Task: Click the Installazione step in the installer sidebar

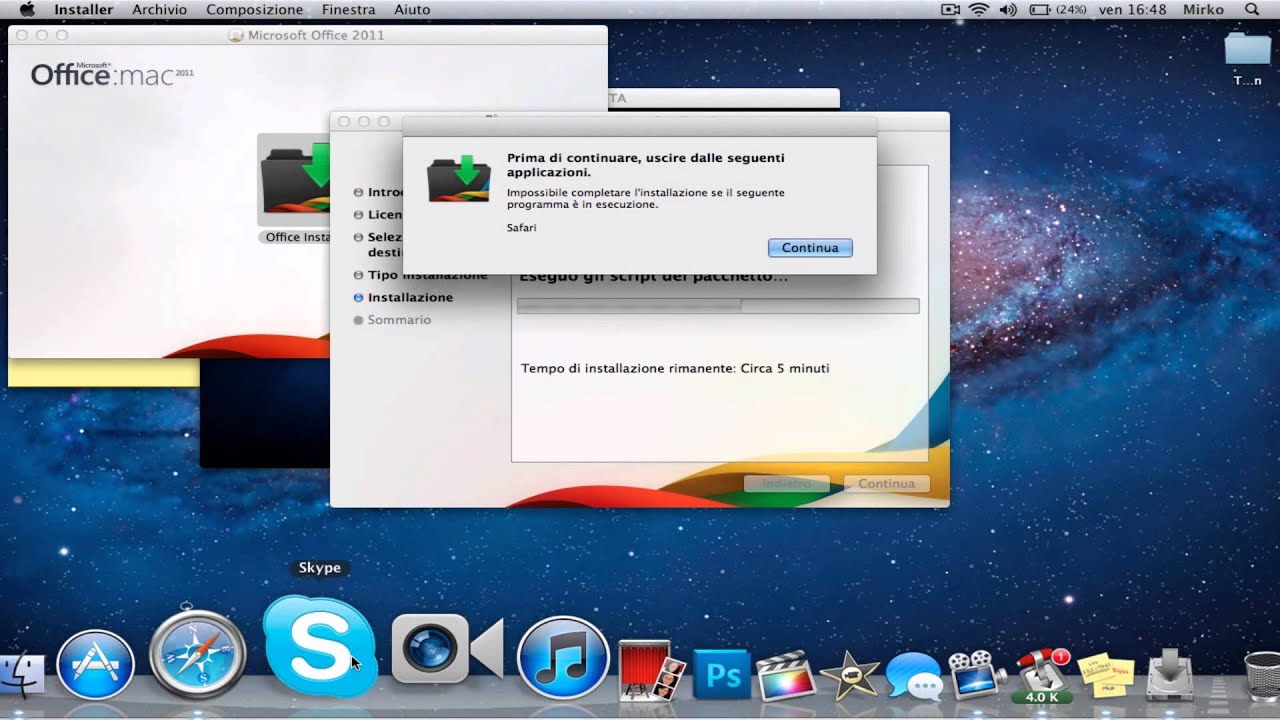Action: coord(410,297)
